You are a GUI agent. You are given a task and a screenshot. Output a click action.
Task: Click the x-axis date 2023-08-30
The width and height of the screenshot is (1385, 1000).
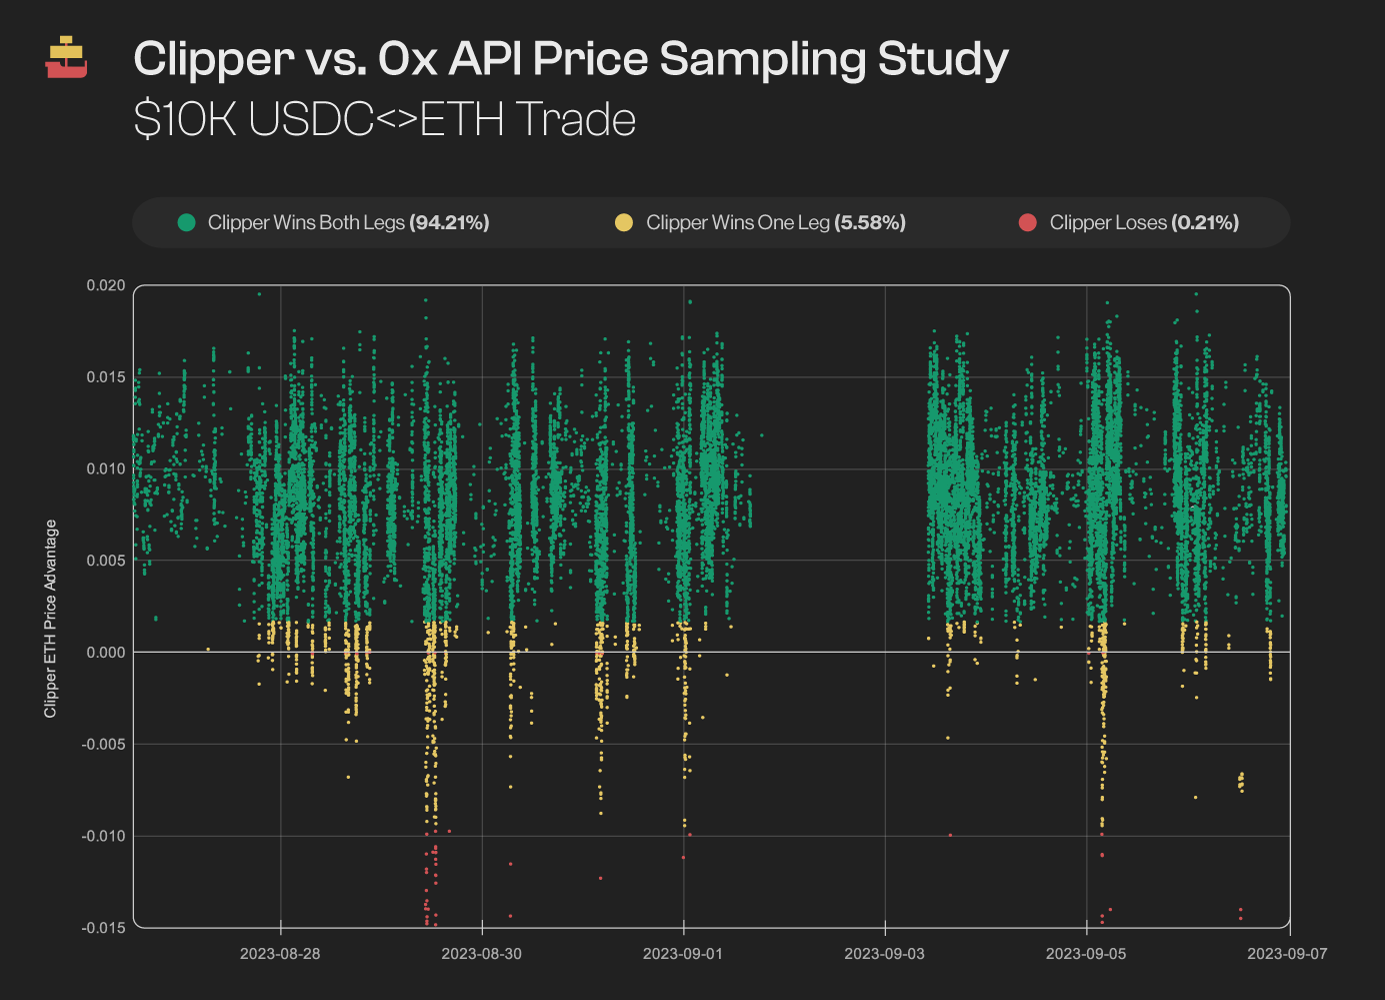coord(481,954)
